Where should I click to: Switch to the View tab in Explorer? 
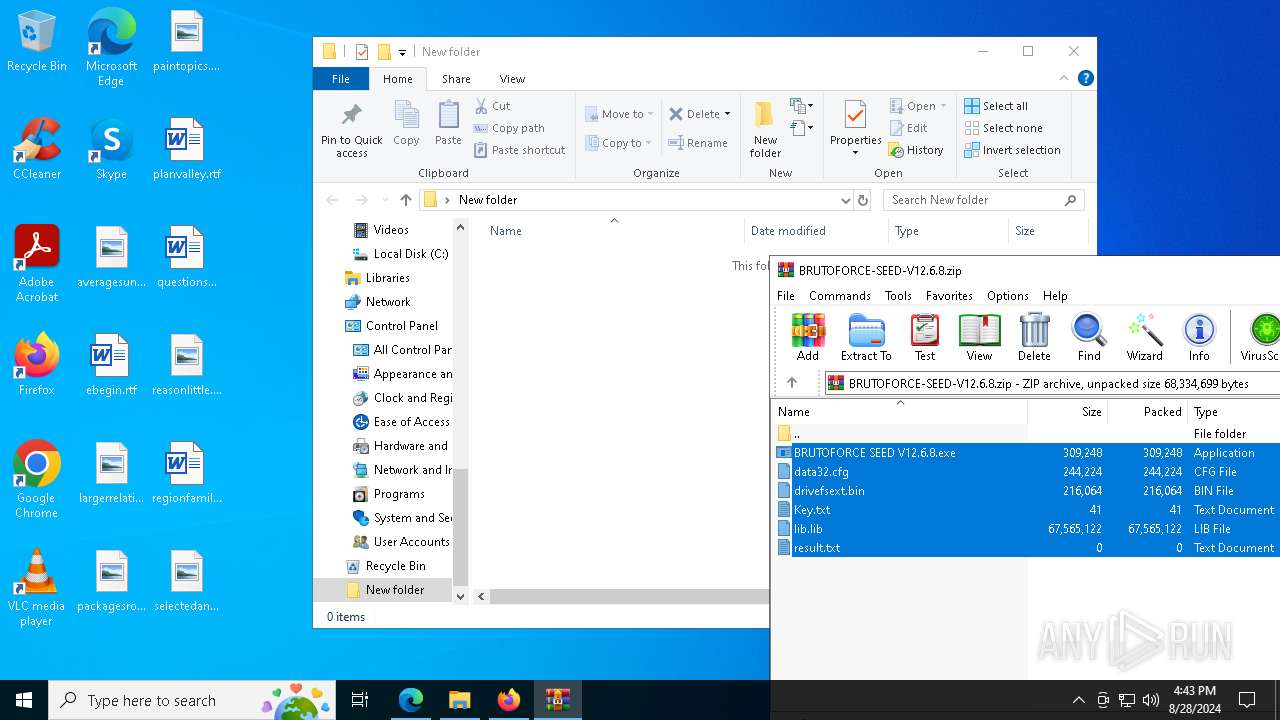tap(512, 79)
